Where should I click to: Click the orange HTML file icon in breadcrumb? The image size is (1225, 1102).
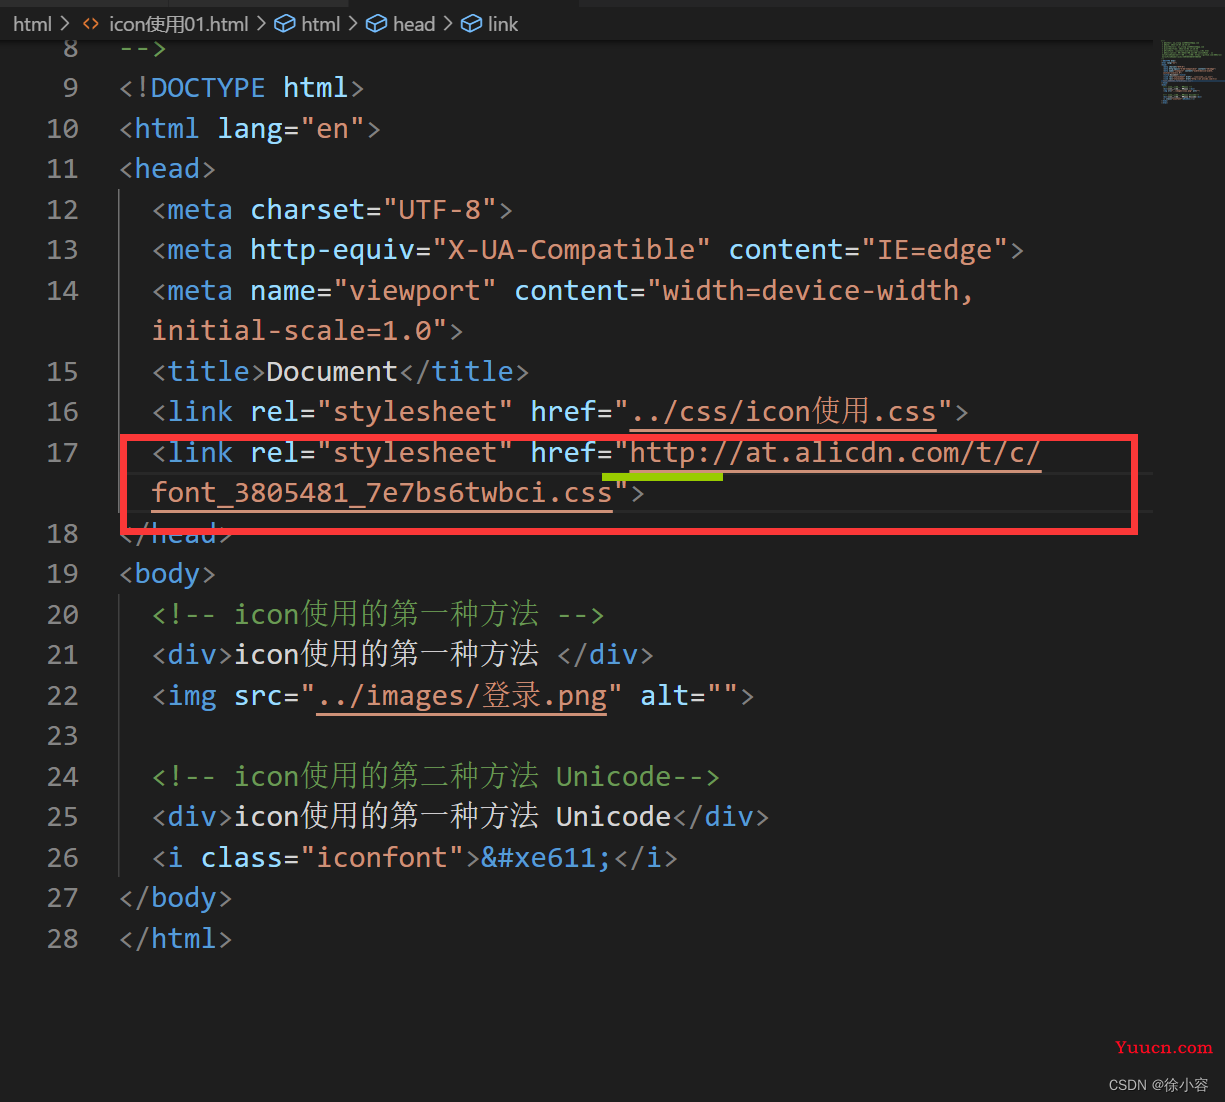click(91, 24)
